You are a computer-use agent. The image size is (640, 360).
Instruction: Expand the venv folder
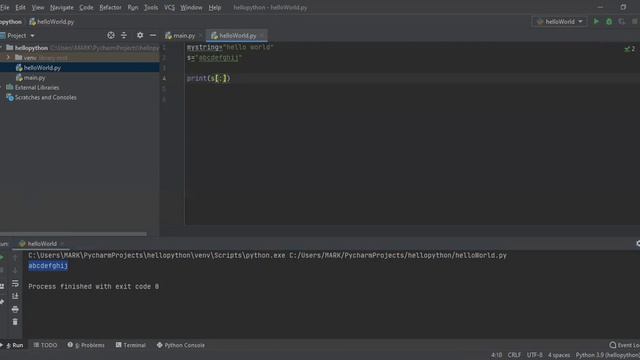8,58
